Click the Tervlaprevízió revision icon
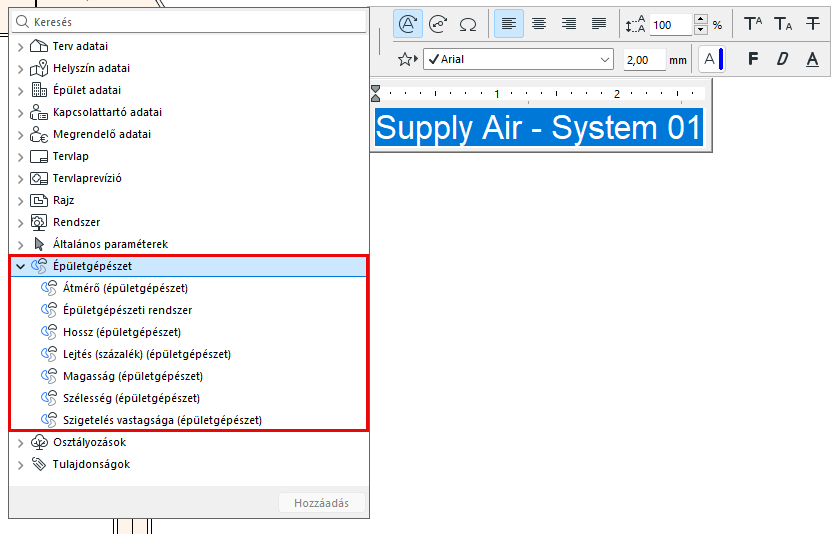Viewport: 835px width, 534px height. (39, 178)
